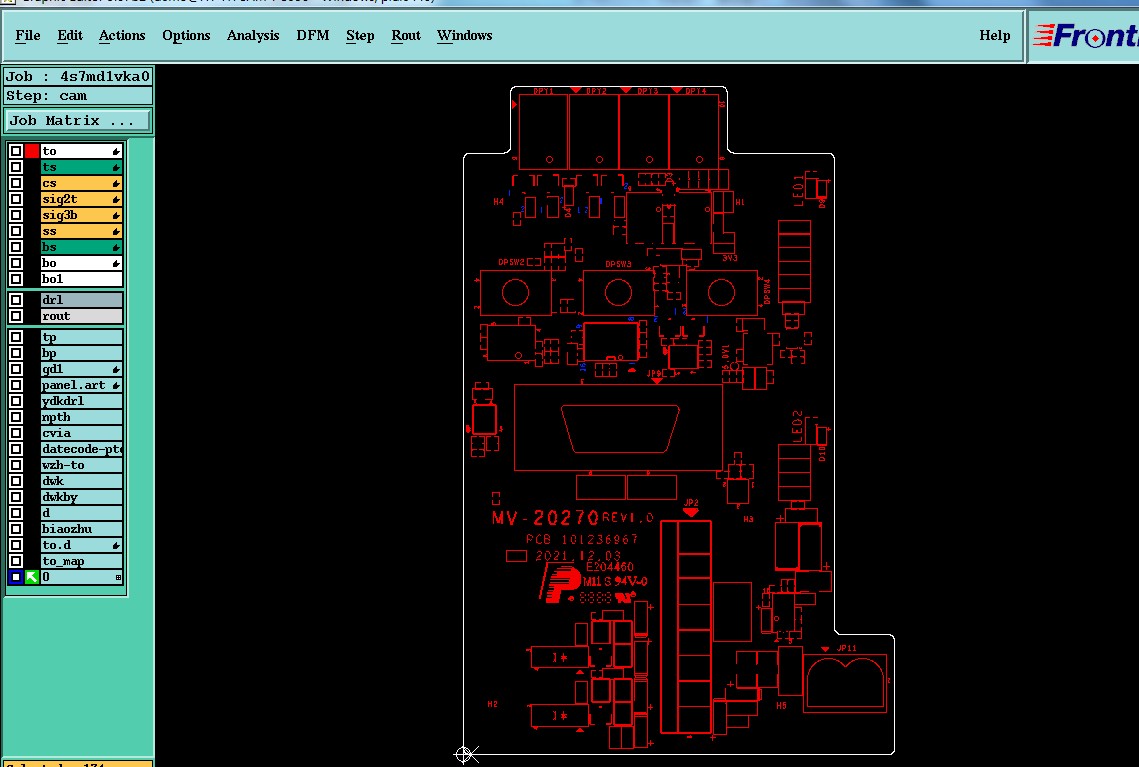Open the Help menu
This screenshot has width=1139, height=767.
(994, 36)
